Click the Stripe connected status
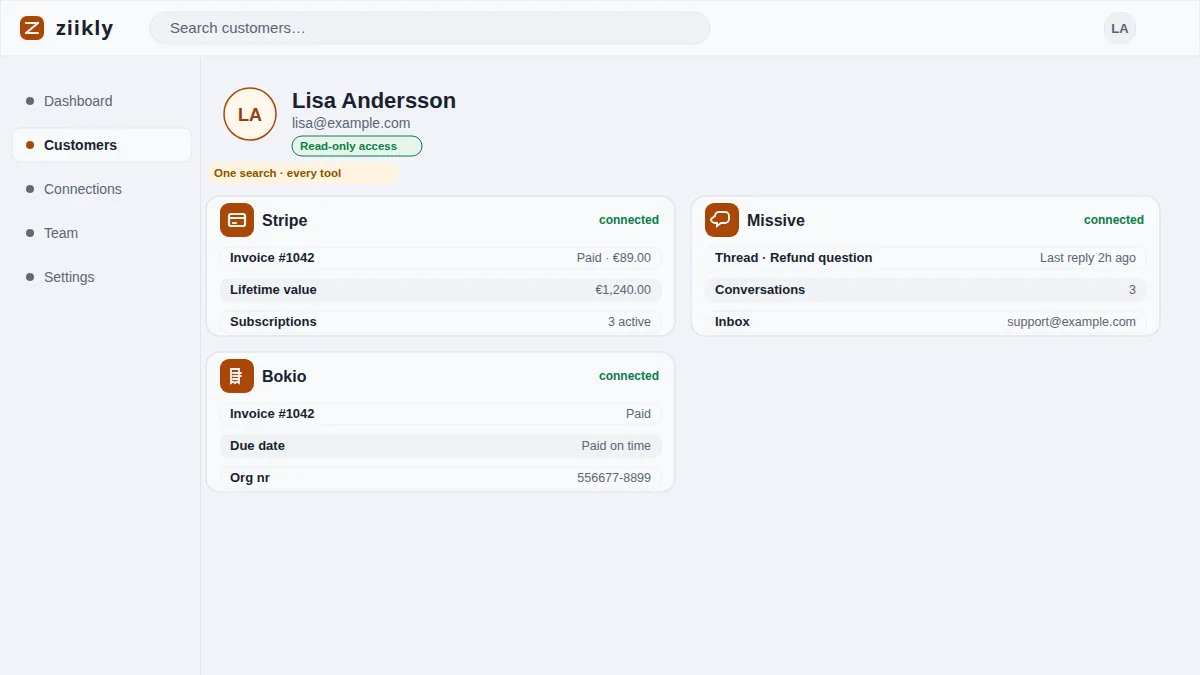This screenshot has height=675, width=1200. pyautogui.click(x=629, y=220)
